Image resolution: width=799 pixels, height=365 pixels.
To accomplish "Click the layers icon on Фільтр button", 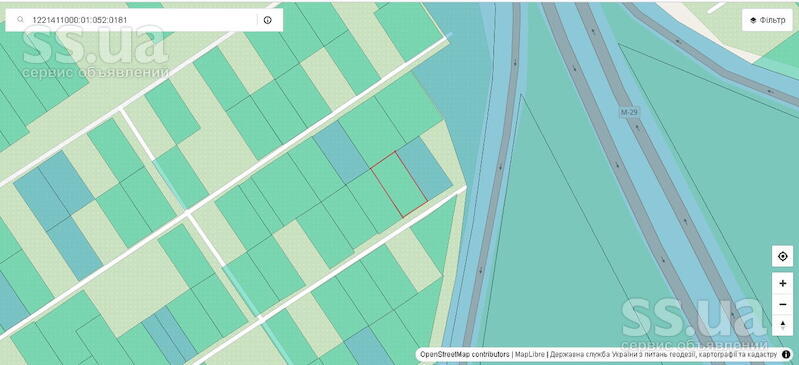I will (x=753, y=20).
